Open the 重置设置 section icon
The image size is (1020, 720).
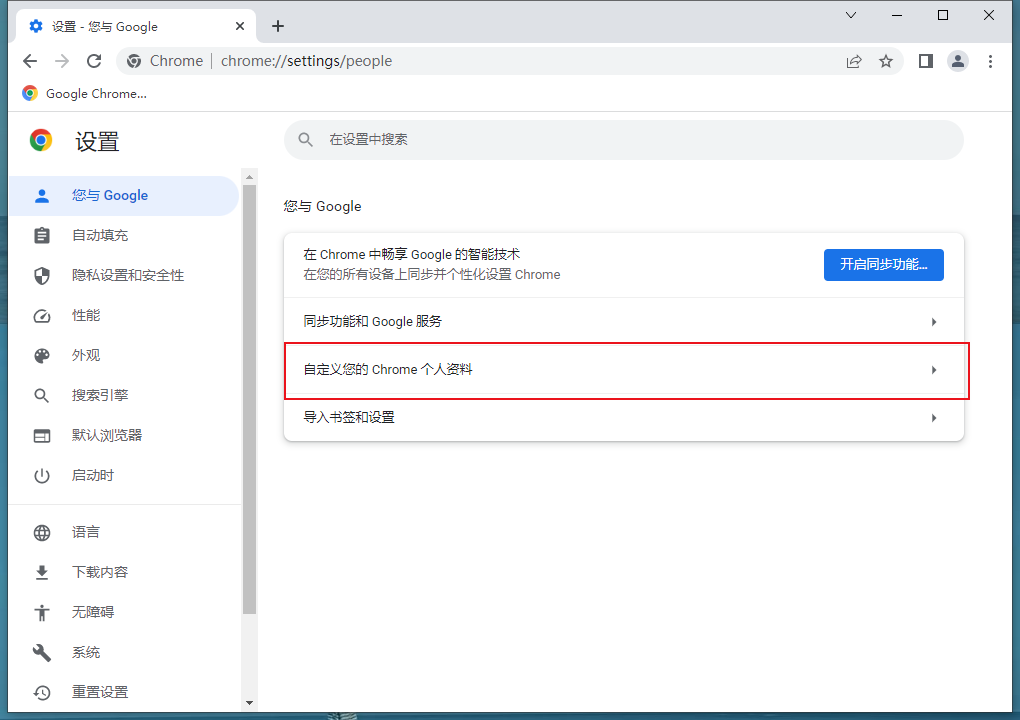click(x=41, y=692)
